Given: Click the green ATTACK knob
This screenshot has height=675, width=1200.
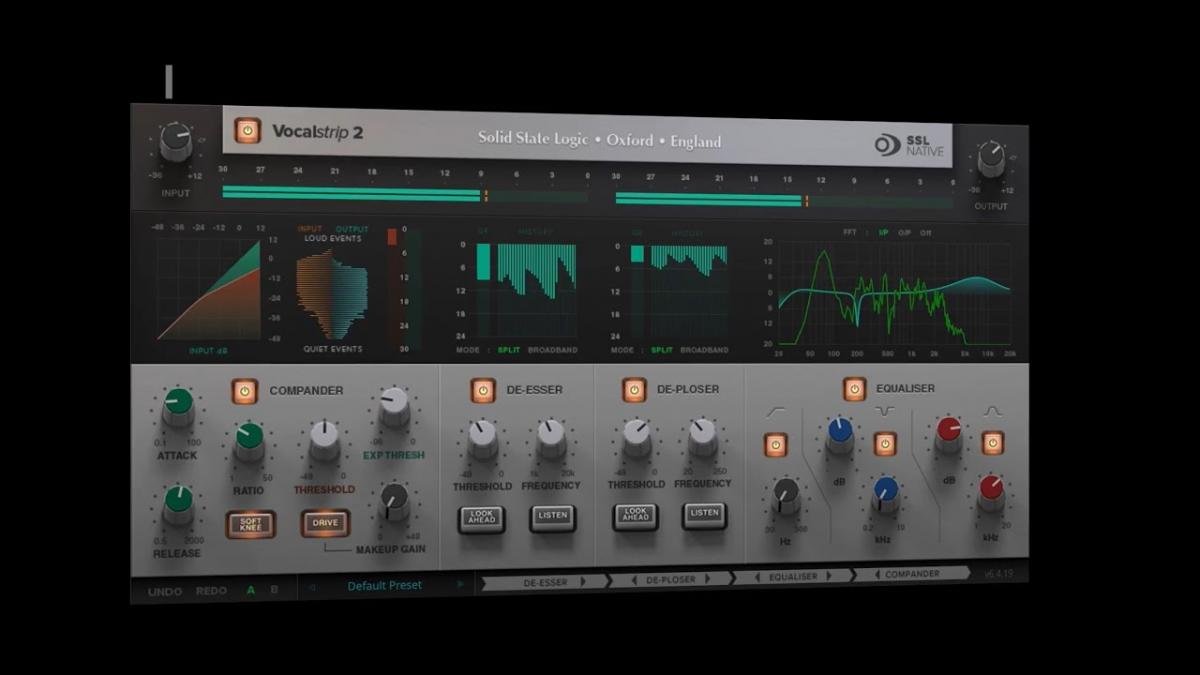Looking at the screenshot, I should 178,408.
